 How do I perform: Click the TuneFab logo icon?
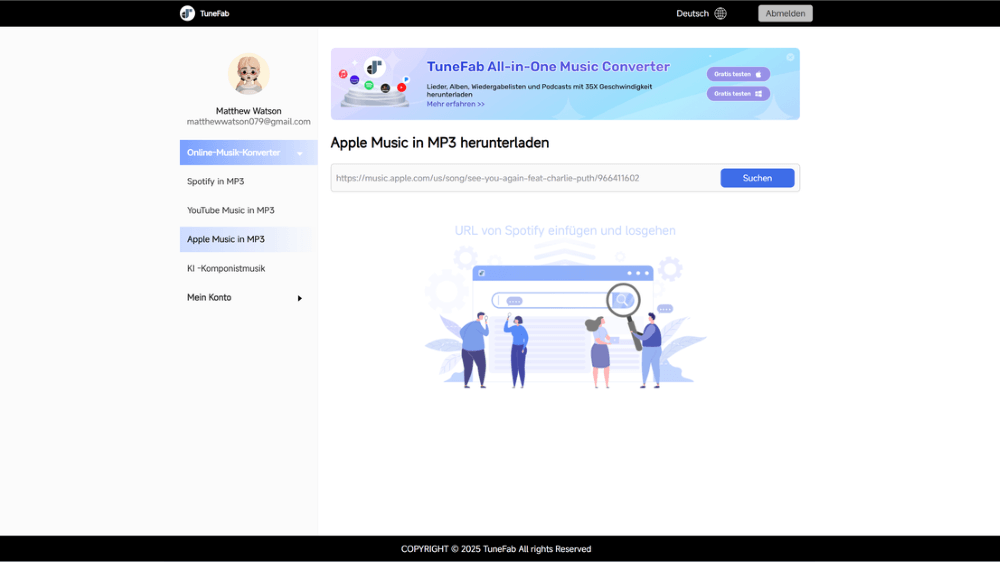(x=187, y=13)
